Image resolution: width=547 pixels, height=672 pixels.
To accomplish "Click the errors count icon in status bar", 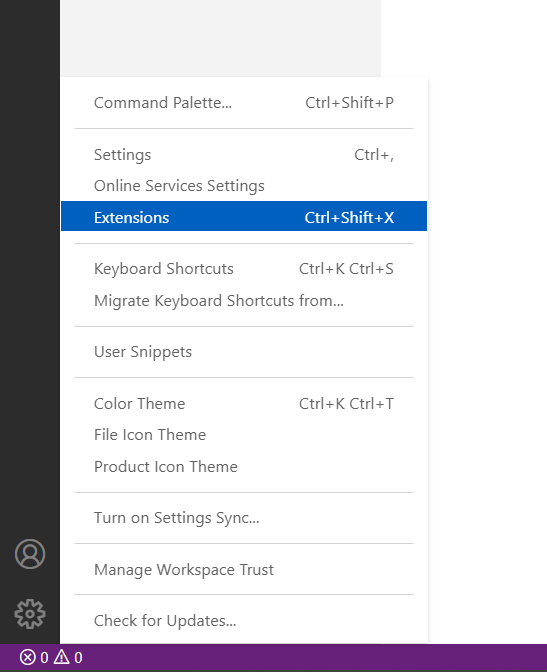I will click(x=28, y=657).
